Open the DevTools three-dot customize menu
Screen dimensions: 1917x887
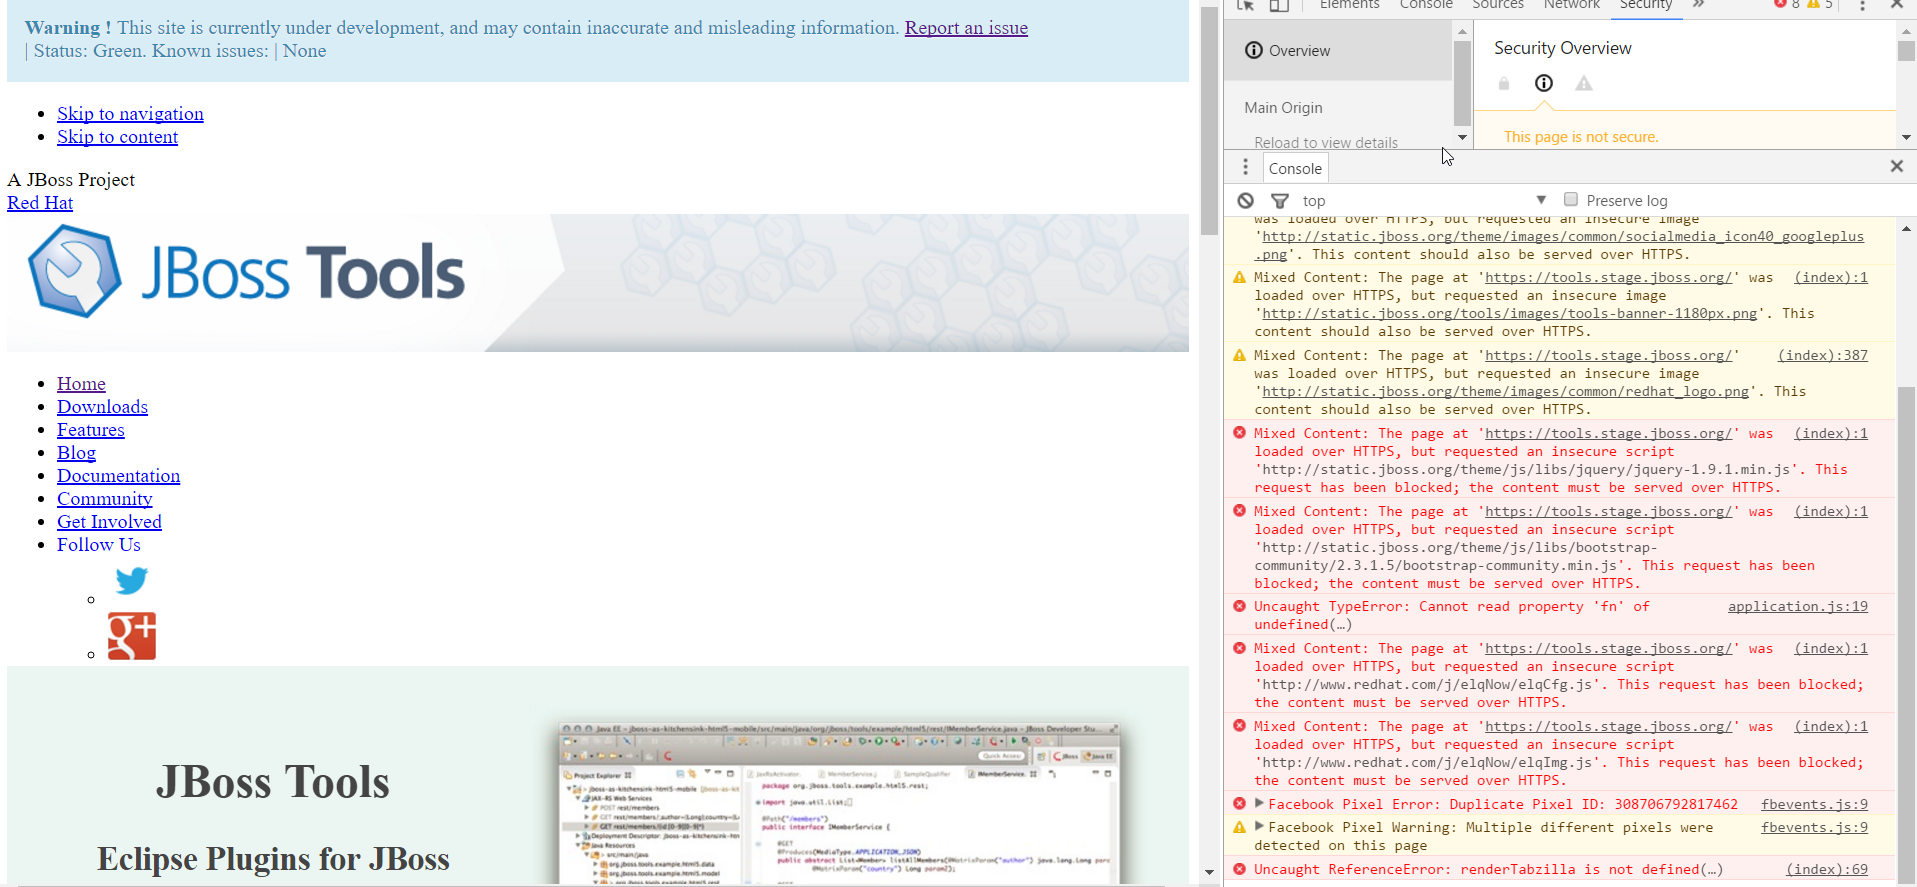(x=1862, y=5)
